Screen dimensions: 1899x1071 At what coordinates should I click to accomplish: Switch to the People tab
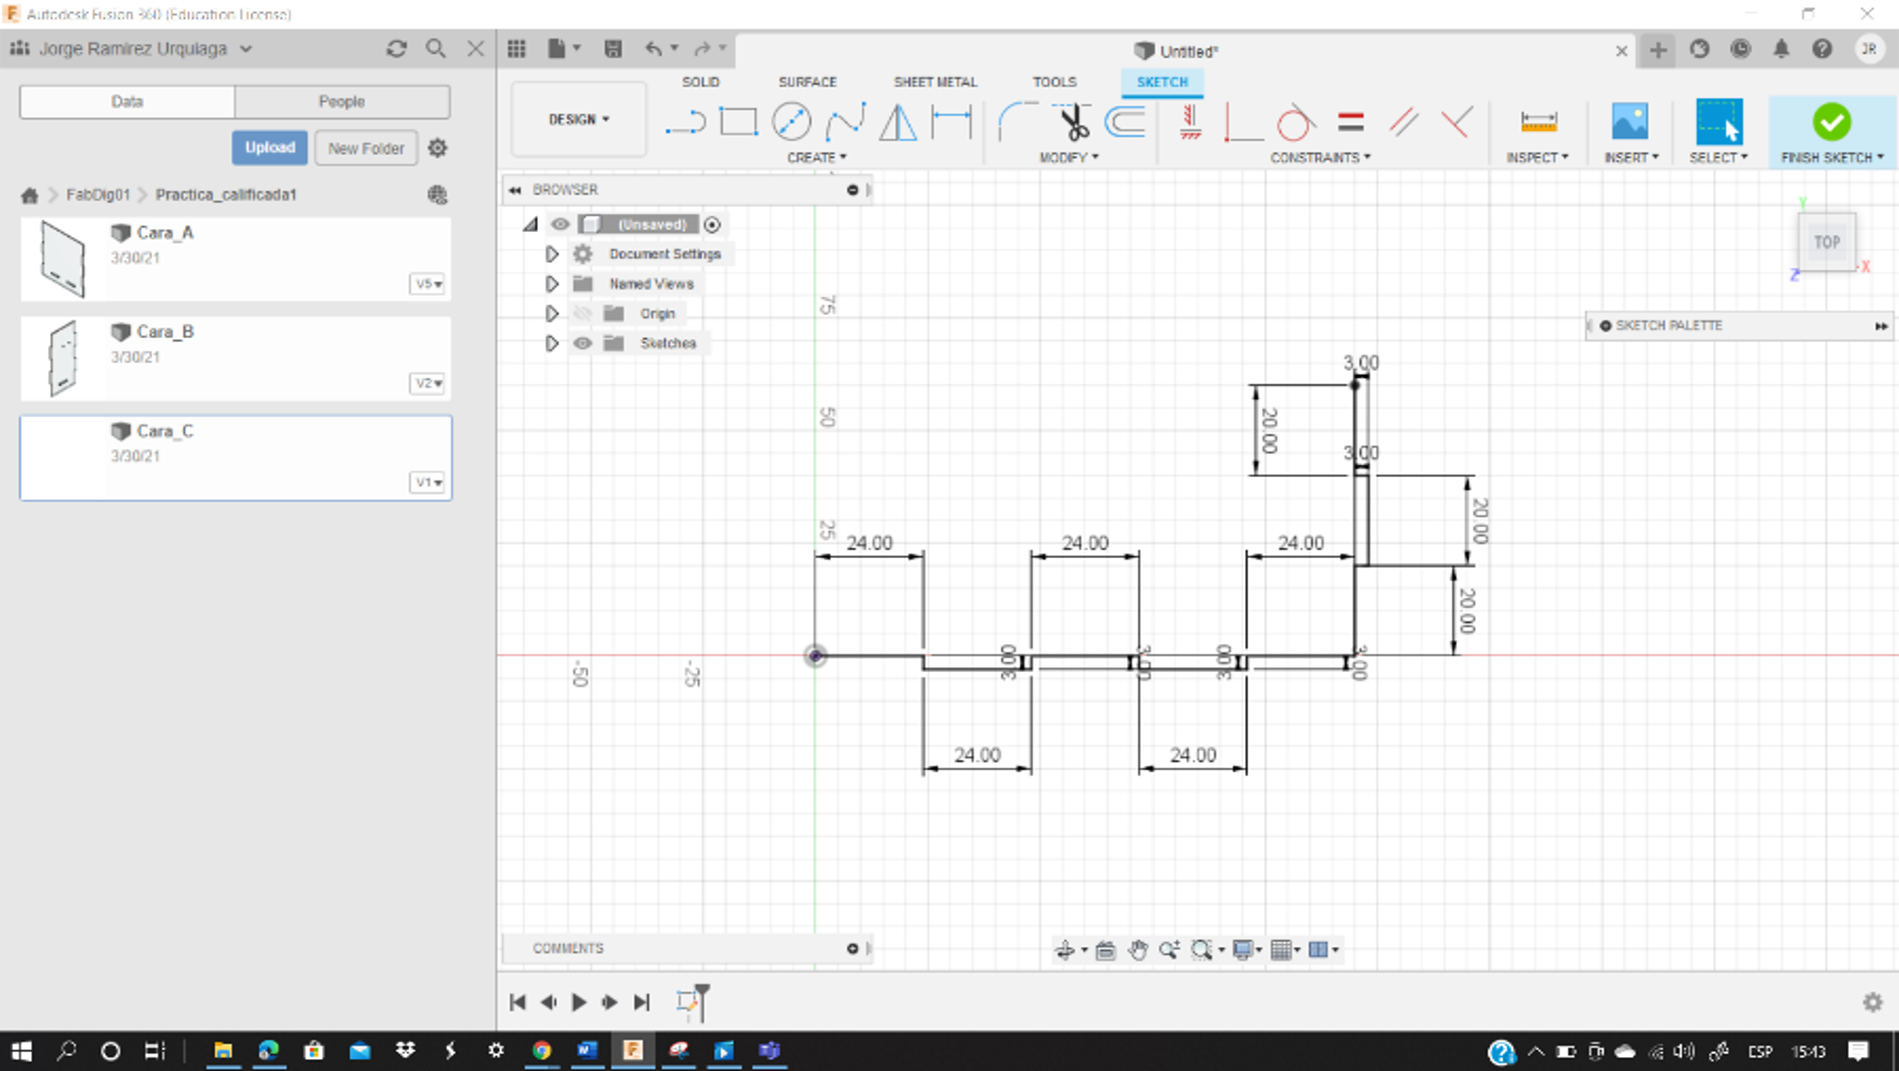coord(341,101)
